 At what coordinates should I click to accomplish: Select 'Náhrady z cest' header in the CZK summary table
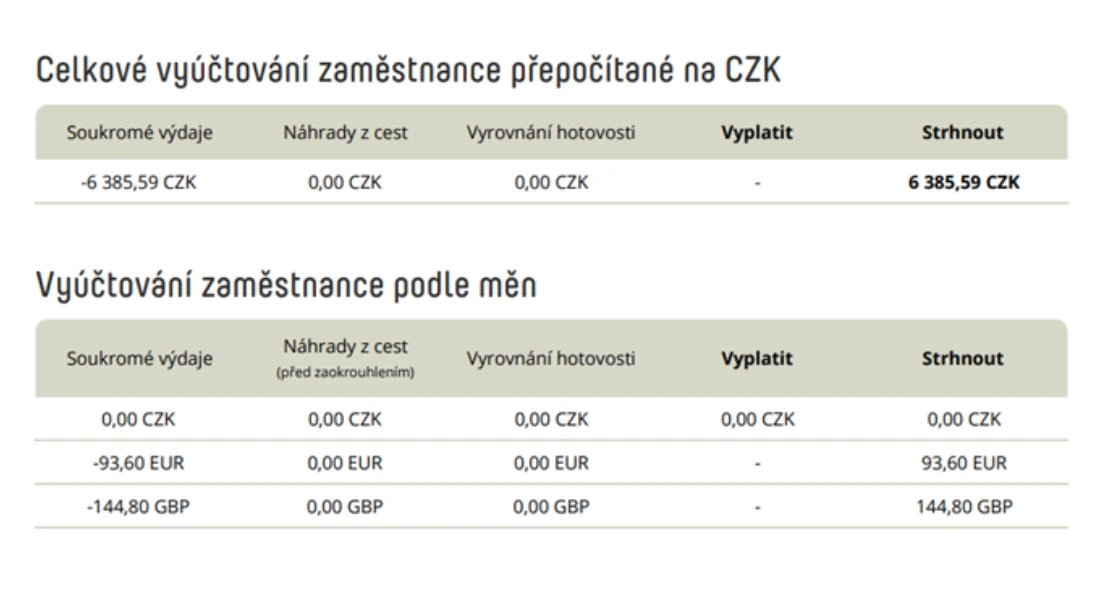pyautogui.click(x=345, y=133)
